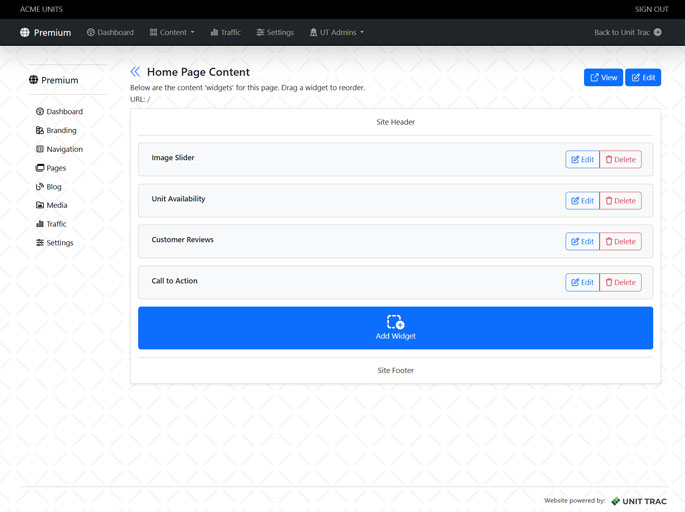Select Traffic in the top navigation bar
The width and height of the screenshot is (685, 512).
pos(225,33)
